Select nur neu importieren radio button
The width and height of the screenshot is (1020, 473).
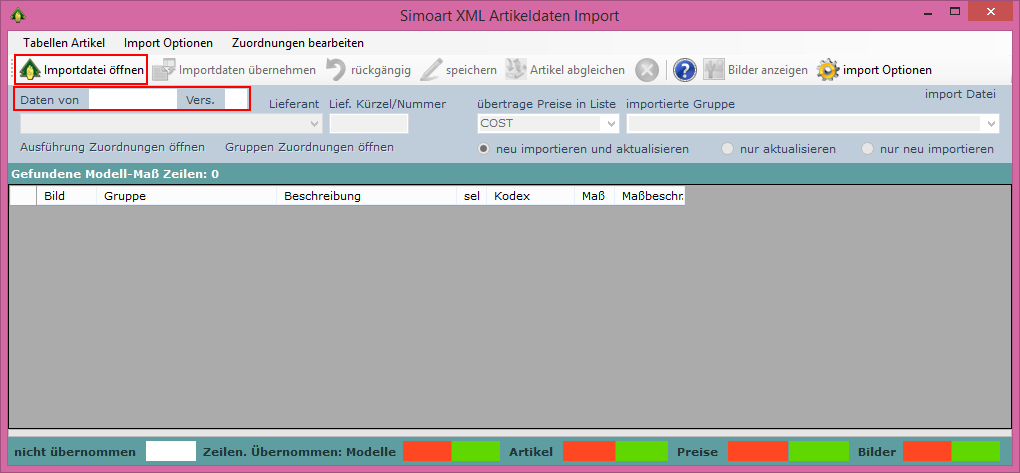pyautogui.click(x=867, y=149)
